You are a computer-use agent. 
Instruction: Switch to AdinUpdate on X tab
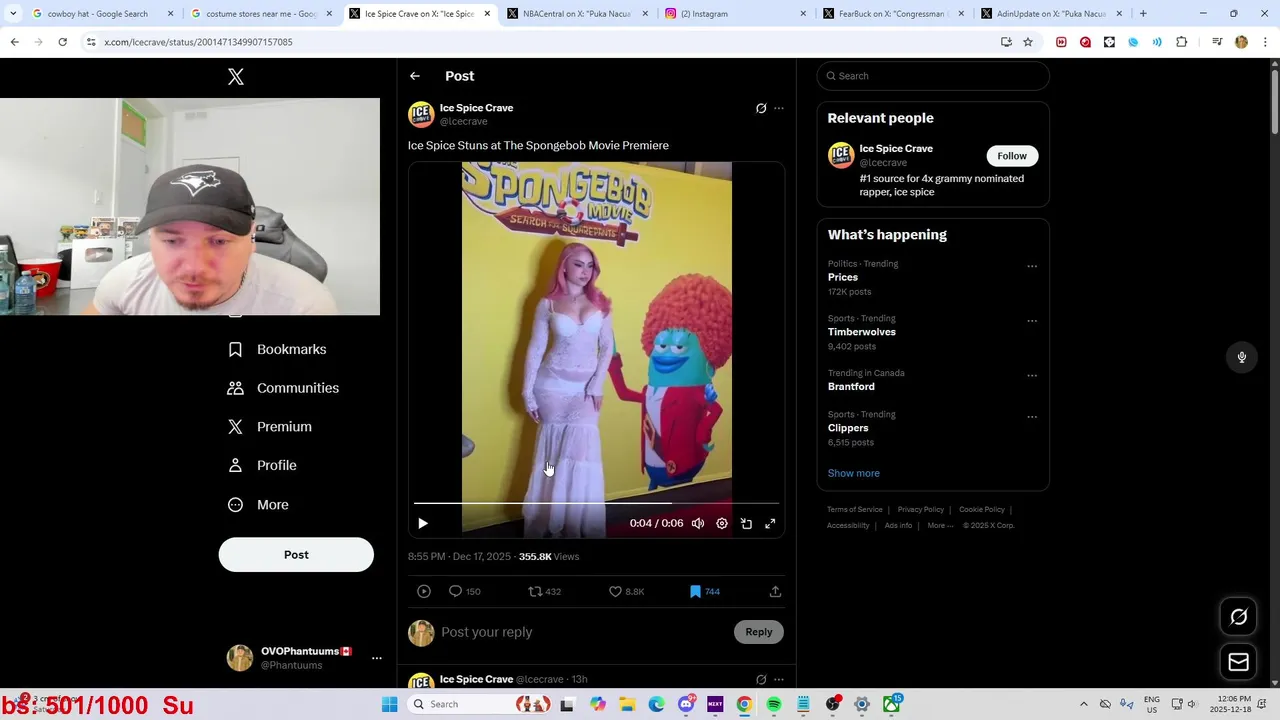(x=1052, y=14)
